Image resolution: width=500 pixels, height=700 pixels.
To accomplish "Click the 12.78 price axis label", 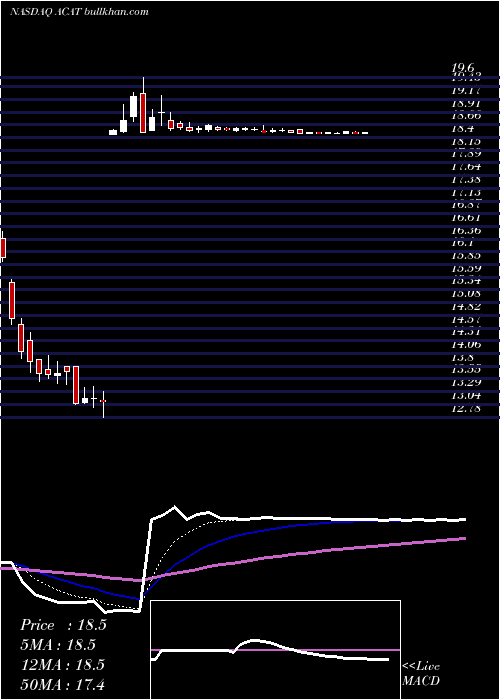I will pos(467,408).
